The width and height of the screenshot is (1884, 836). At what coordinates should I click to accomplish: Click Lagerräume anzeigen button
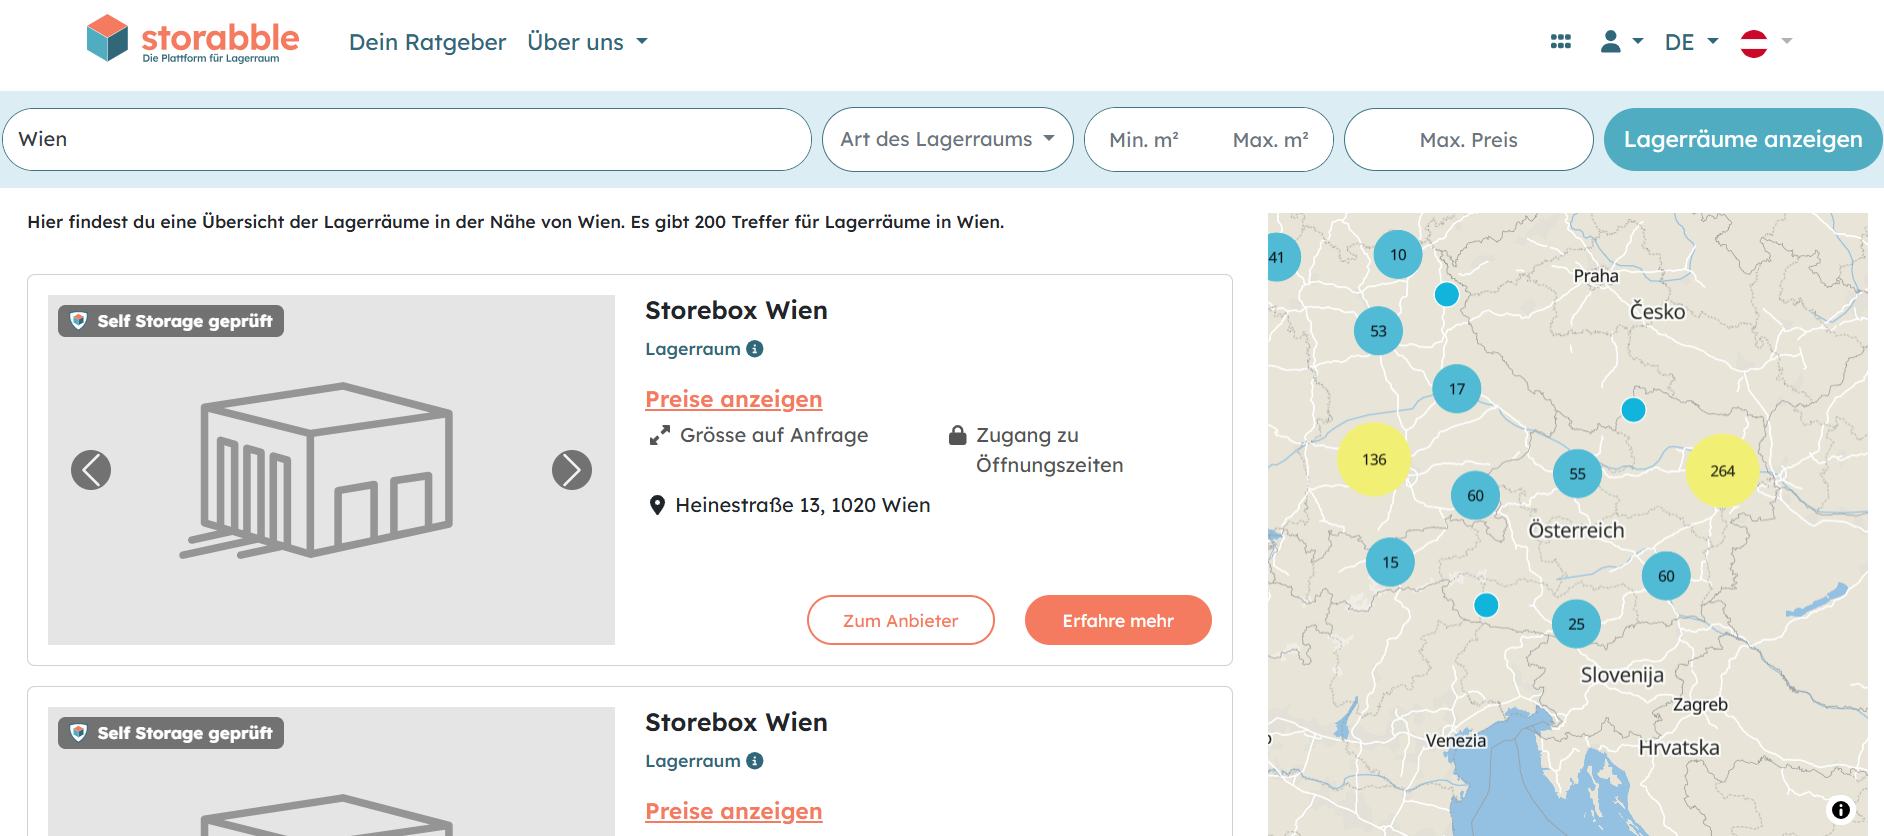[x=1743, y=139]
